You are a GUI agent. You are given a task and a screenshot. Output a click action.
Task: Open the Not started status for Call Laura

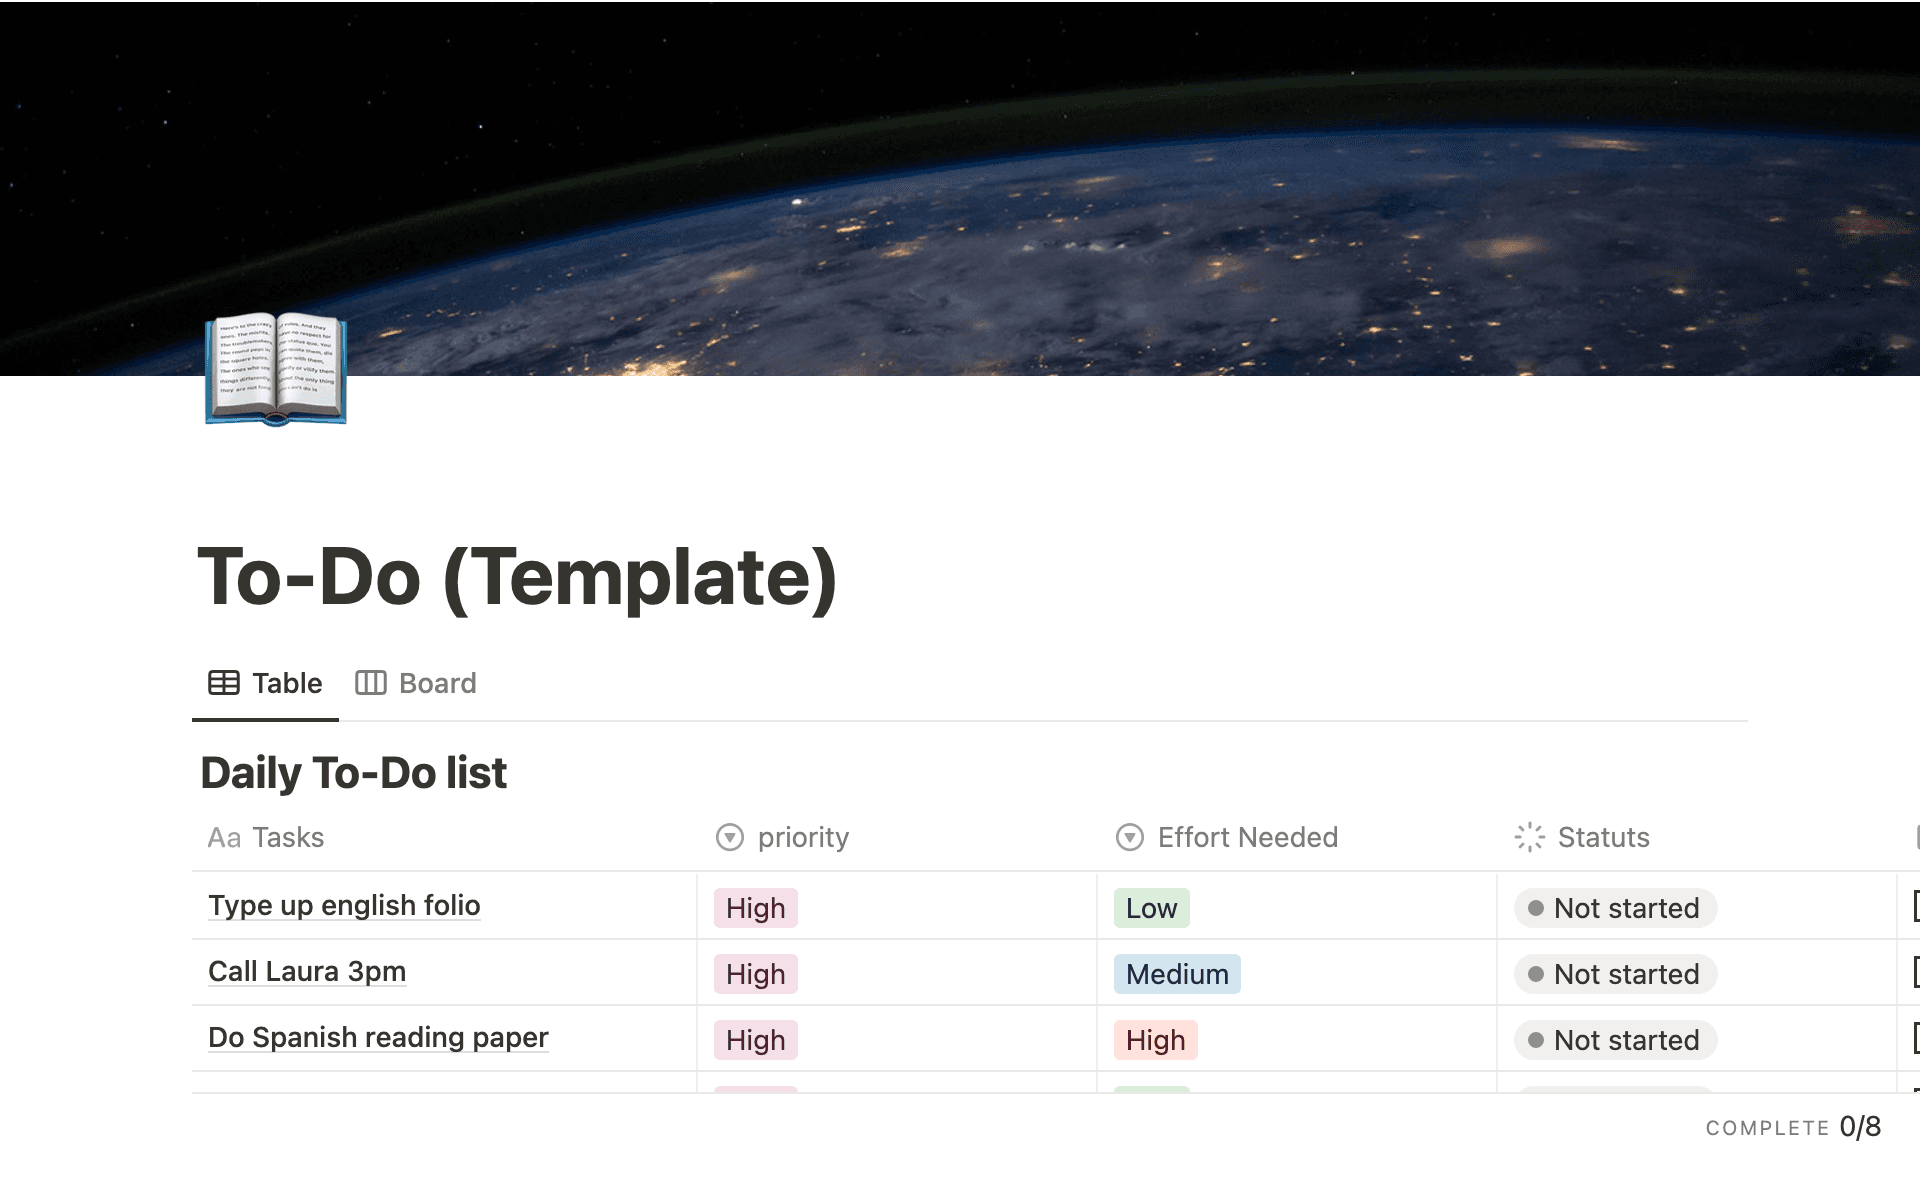1615,974
